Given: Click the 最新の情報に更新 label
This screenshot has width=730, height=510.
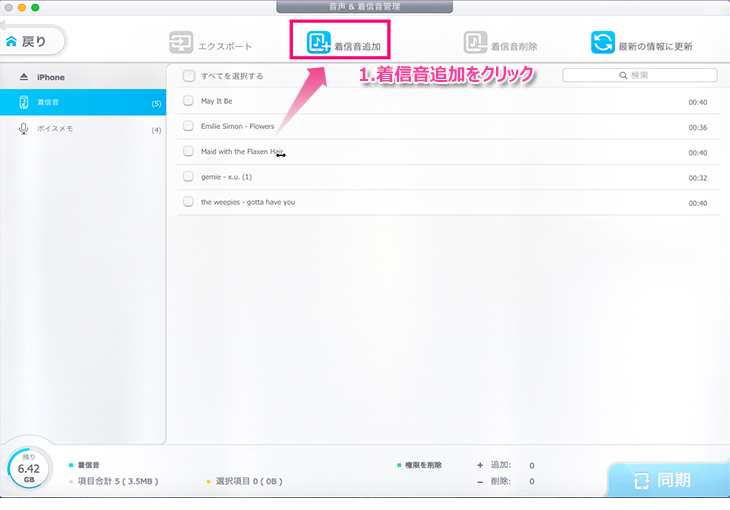Looking at the screenshot, I should pos(656,47).
